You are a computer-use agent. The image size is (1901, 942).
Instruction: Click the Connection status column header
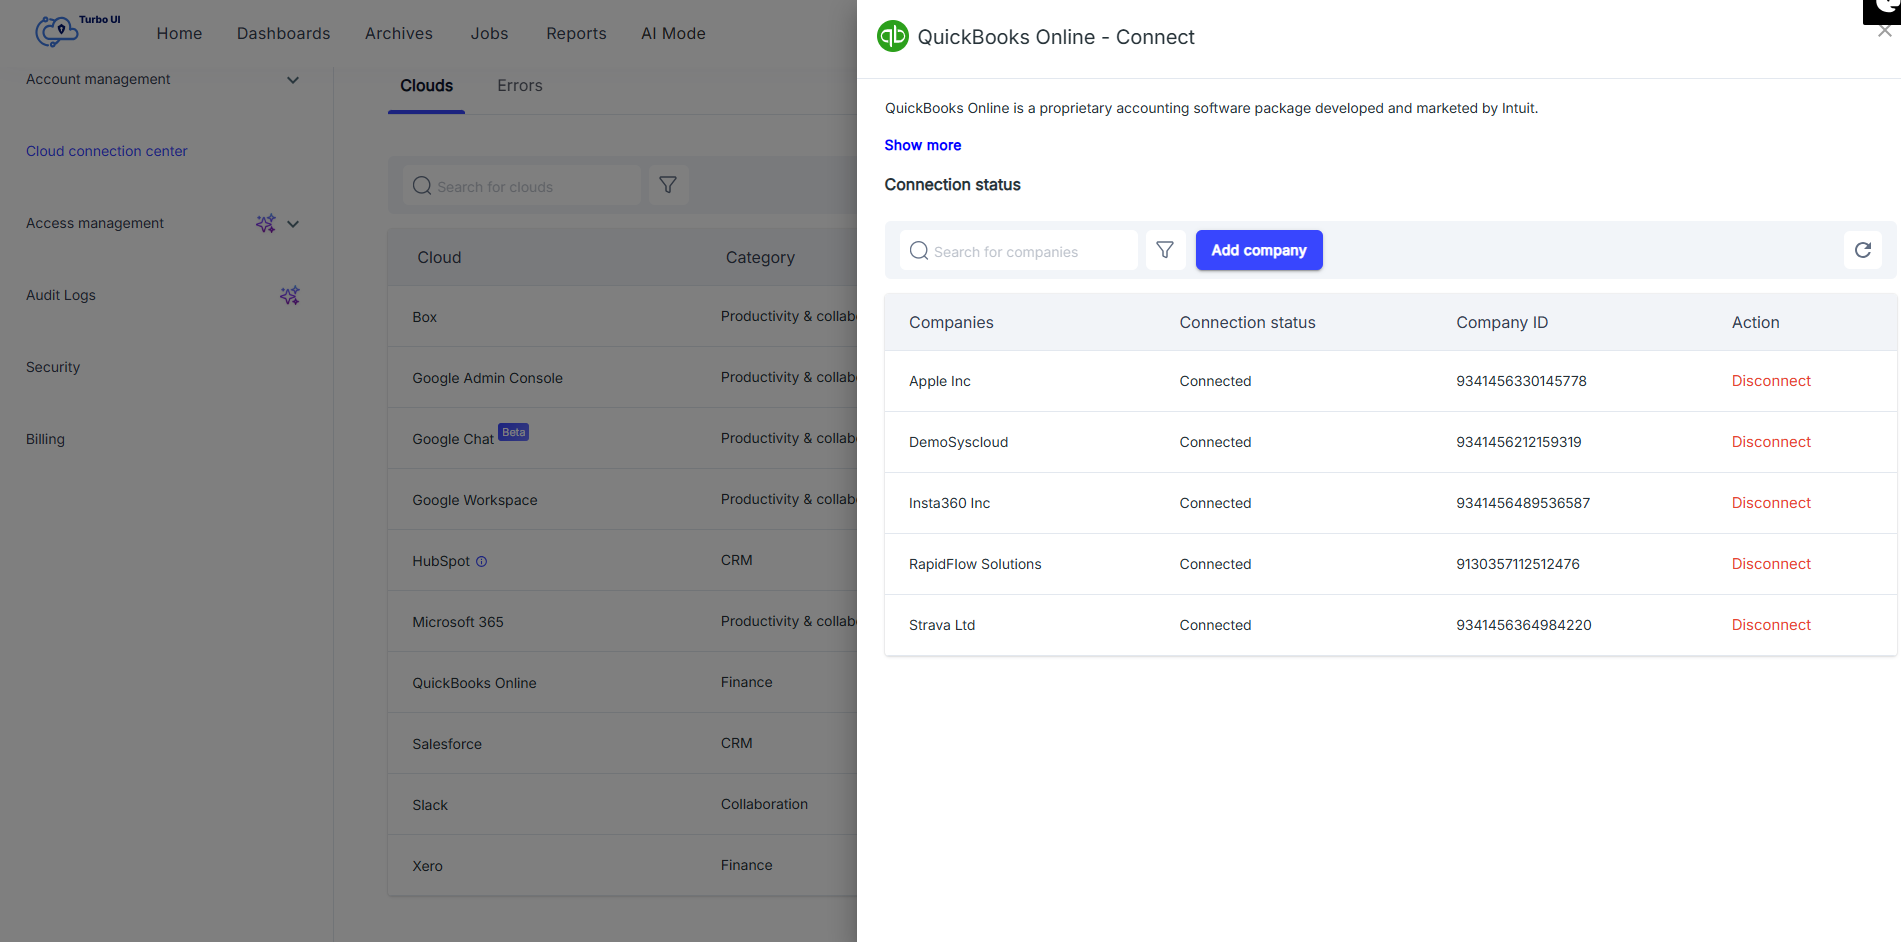[1247, 322]
